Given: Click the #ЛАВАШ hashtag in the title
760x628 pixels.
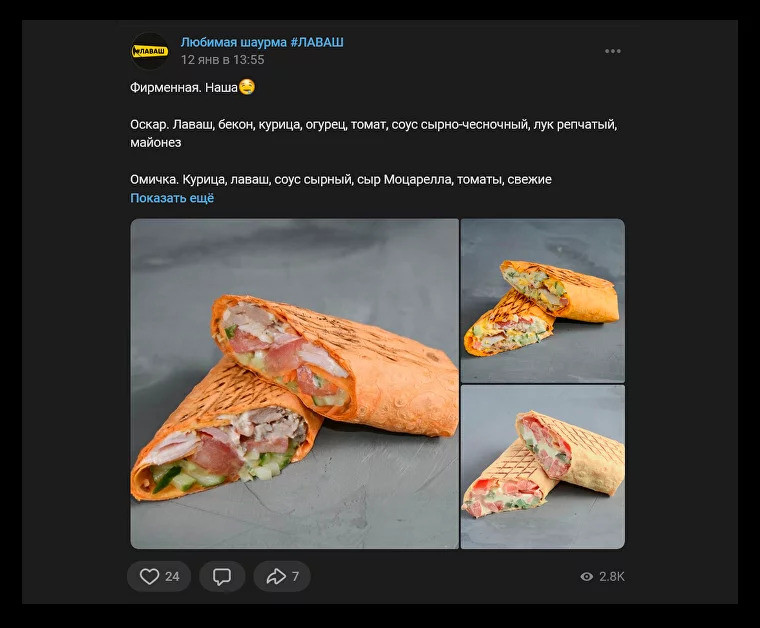Looking at the screenshot, I should tap(317, 42).
